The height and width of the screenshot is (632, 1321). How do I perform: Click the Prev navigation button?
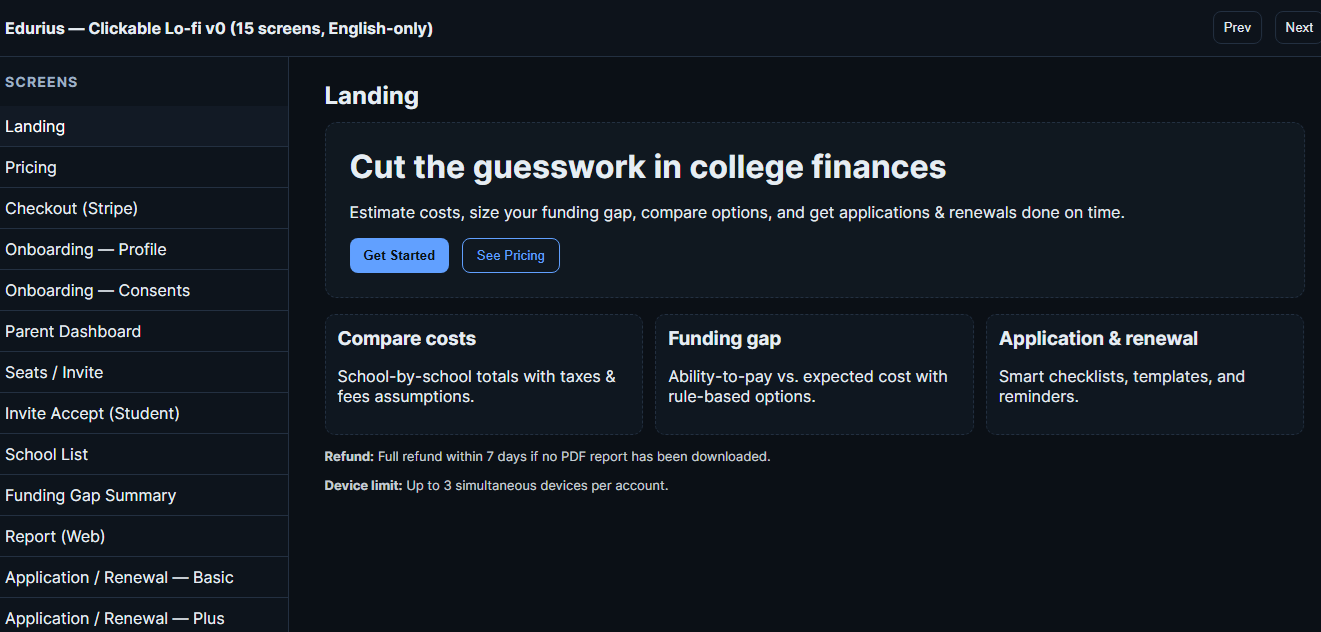click(1237, 28)
